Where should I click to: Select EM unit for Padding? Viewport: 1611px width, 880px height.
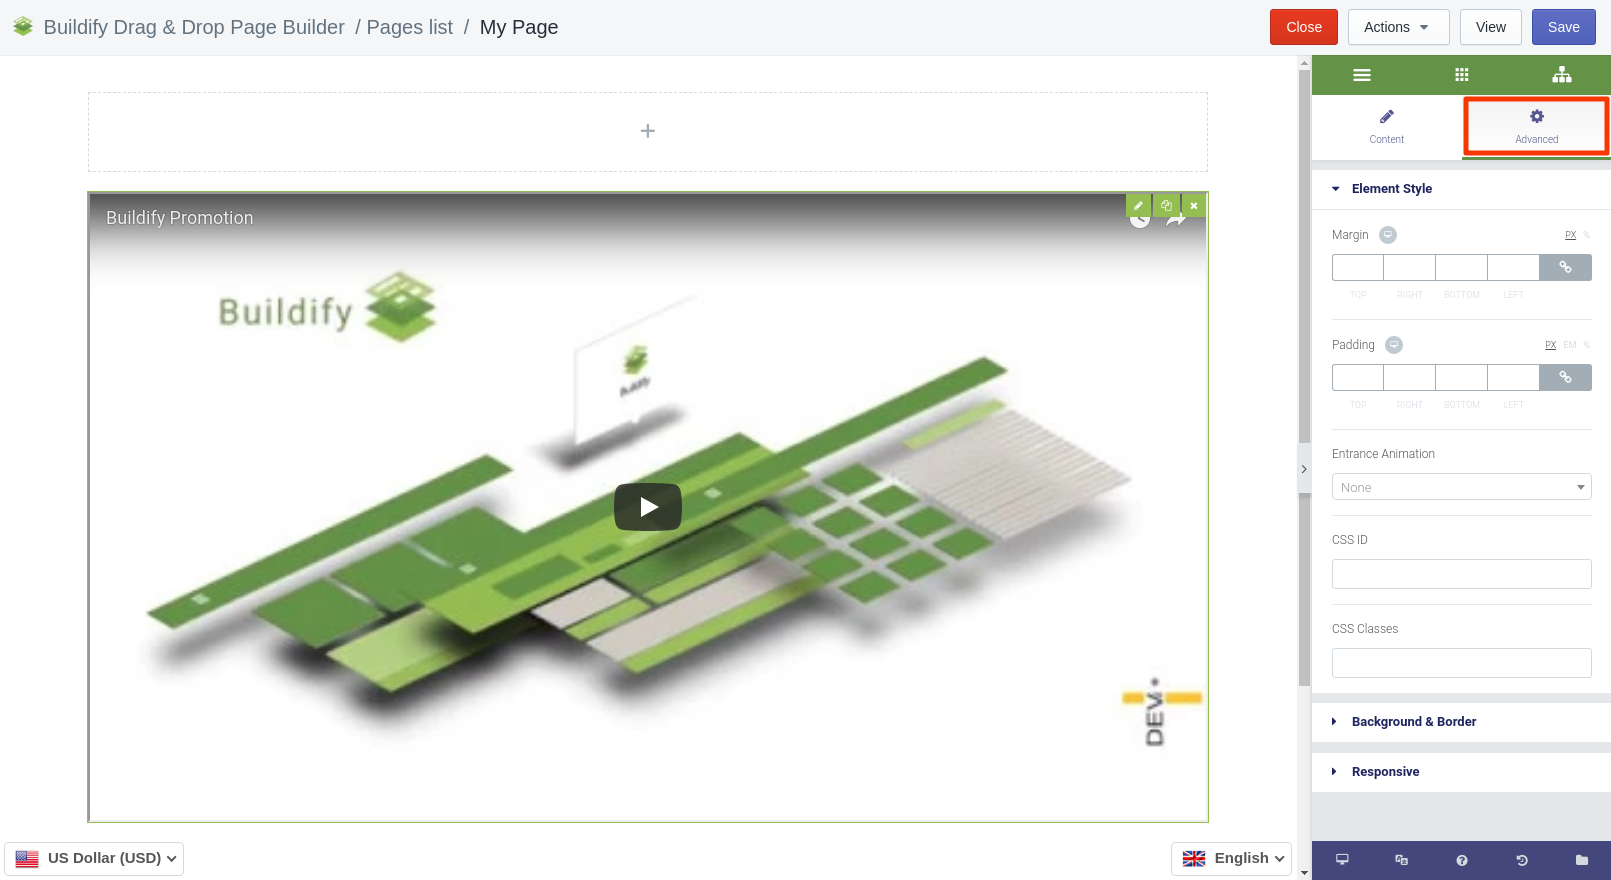[1569, 345]
